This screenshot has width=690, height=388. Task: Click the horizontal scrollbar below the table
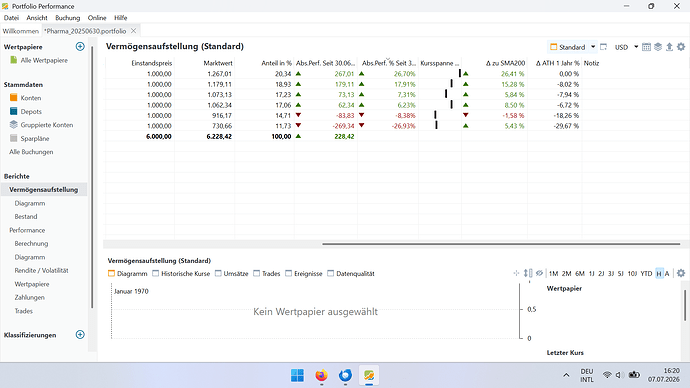tap(501, 244)
